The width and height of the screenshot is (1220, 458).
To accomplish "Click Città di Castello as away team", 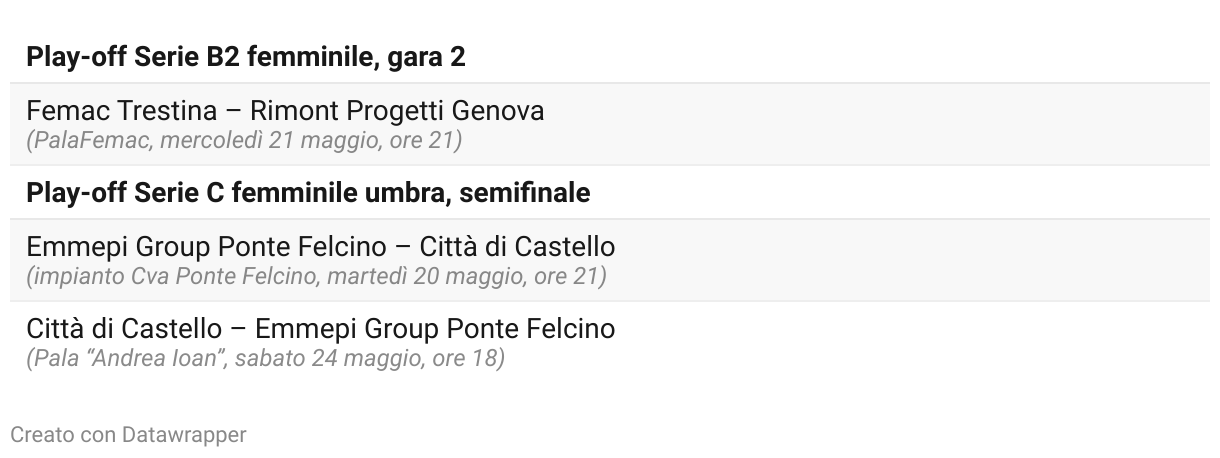I will pyautogui.click(x=517, y=246).
